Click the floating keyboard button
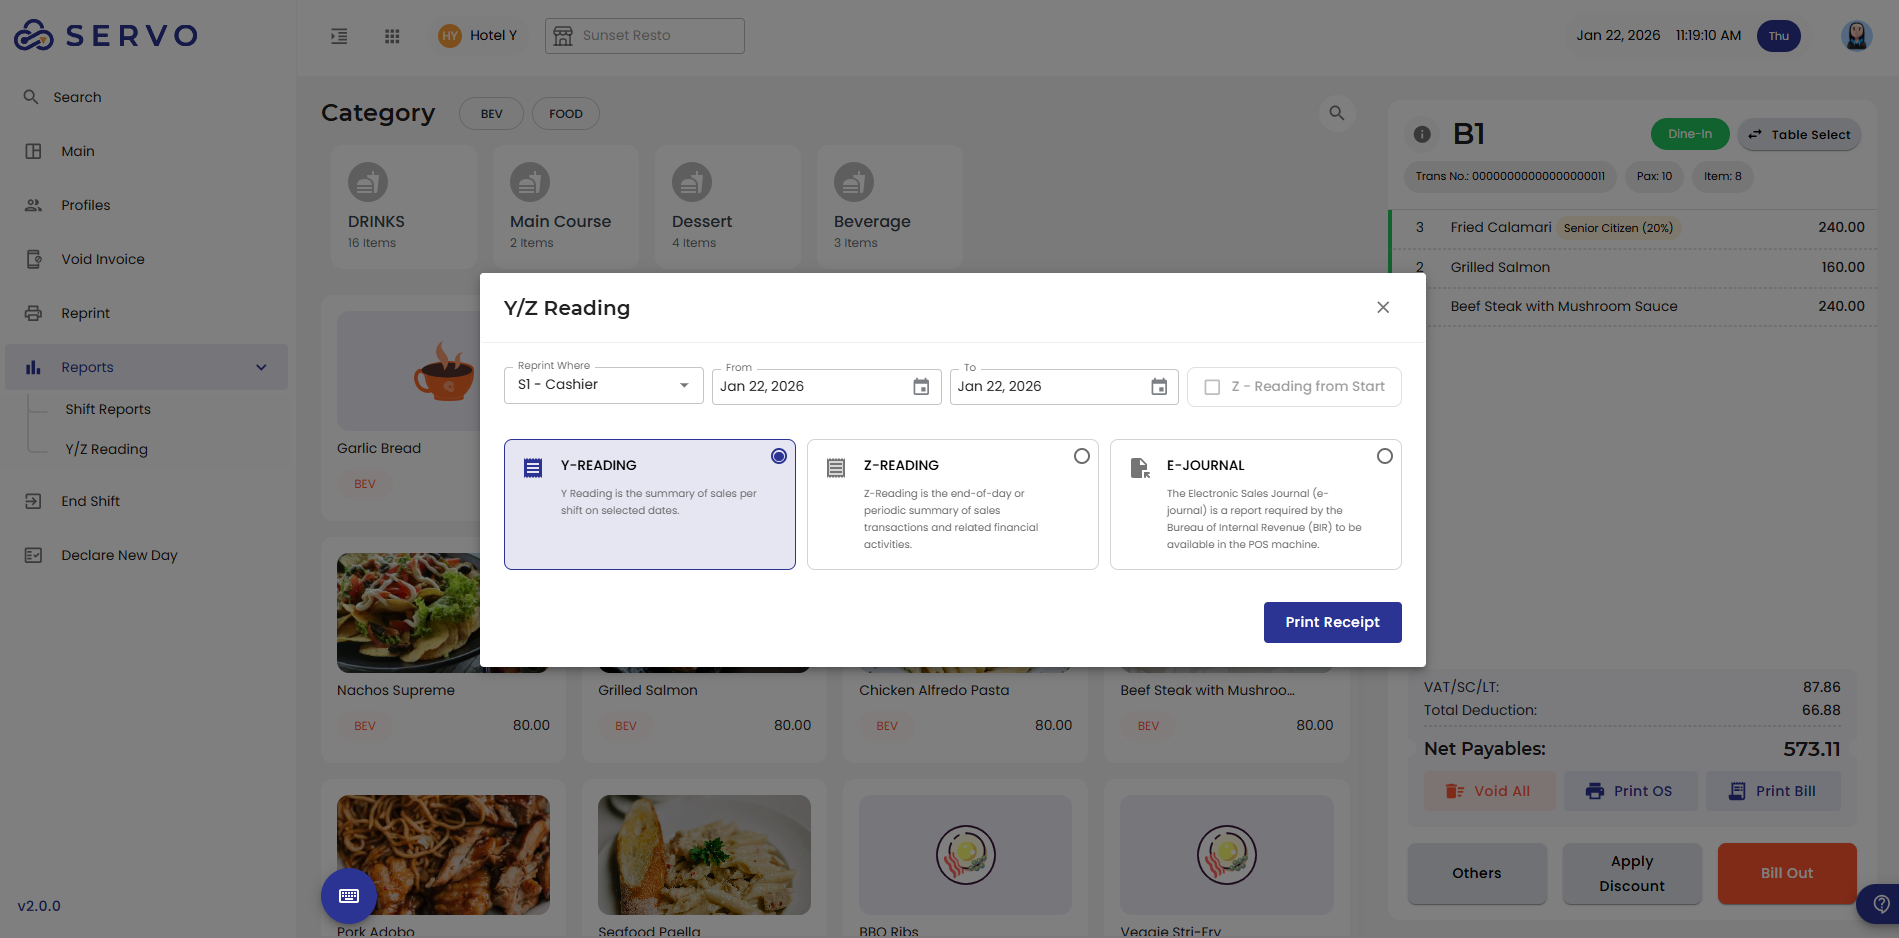1899x938 pixels. click(x=349, y=895)
